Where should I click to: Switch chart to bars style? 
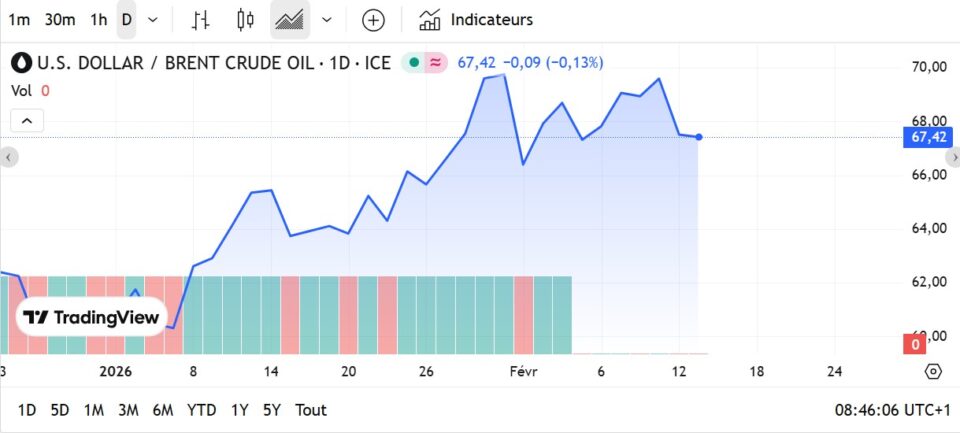pos(201,20)
